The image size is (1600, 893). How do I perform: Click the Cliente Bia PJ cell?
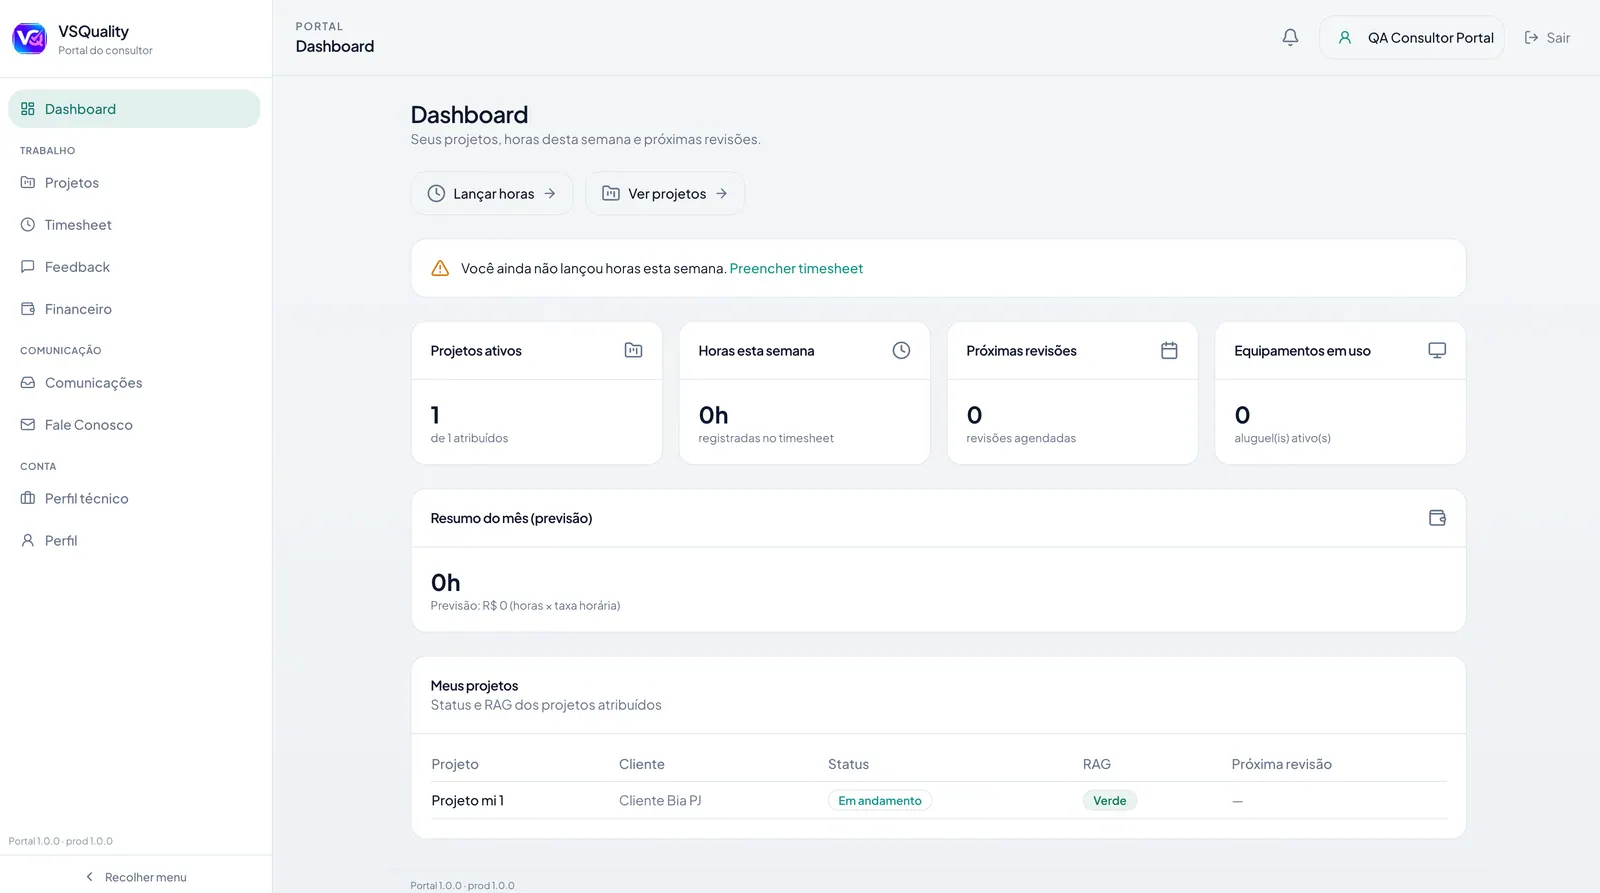pyautogui.click(x=660, y=801)
